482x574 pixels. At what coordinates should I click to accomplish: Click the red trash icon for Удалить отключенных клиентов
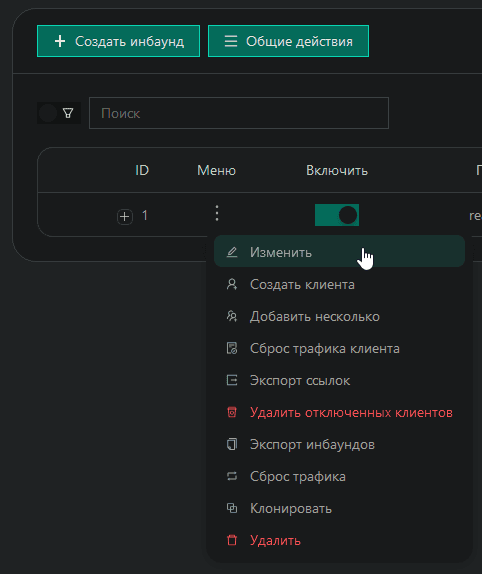coord(232,413)
